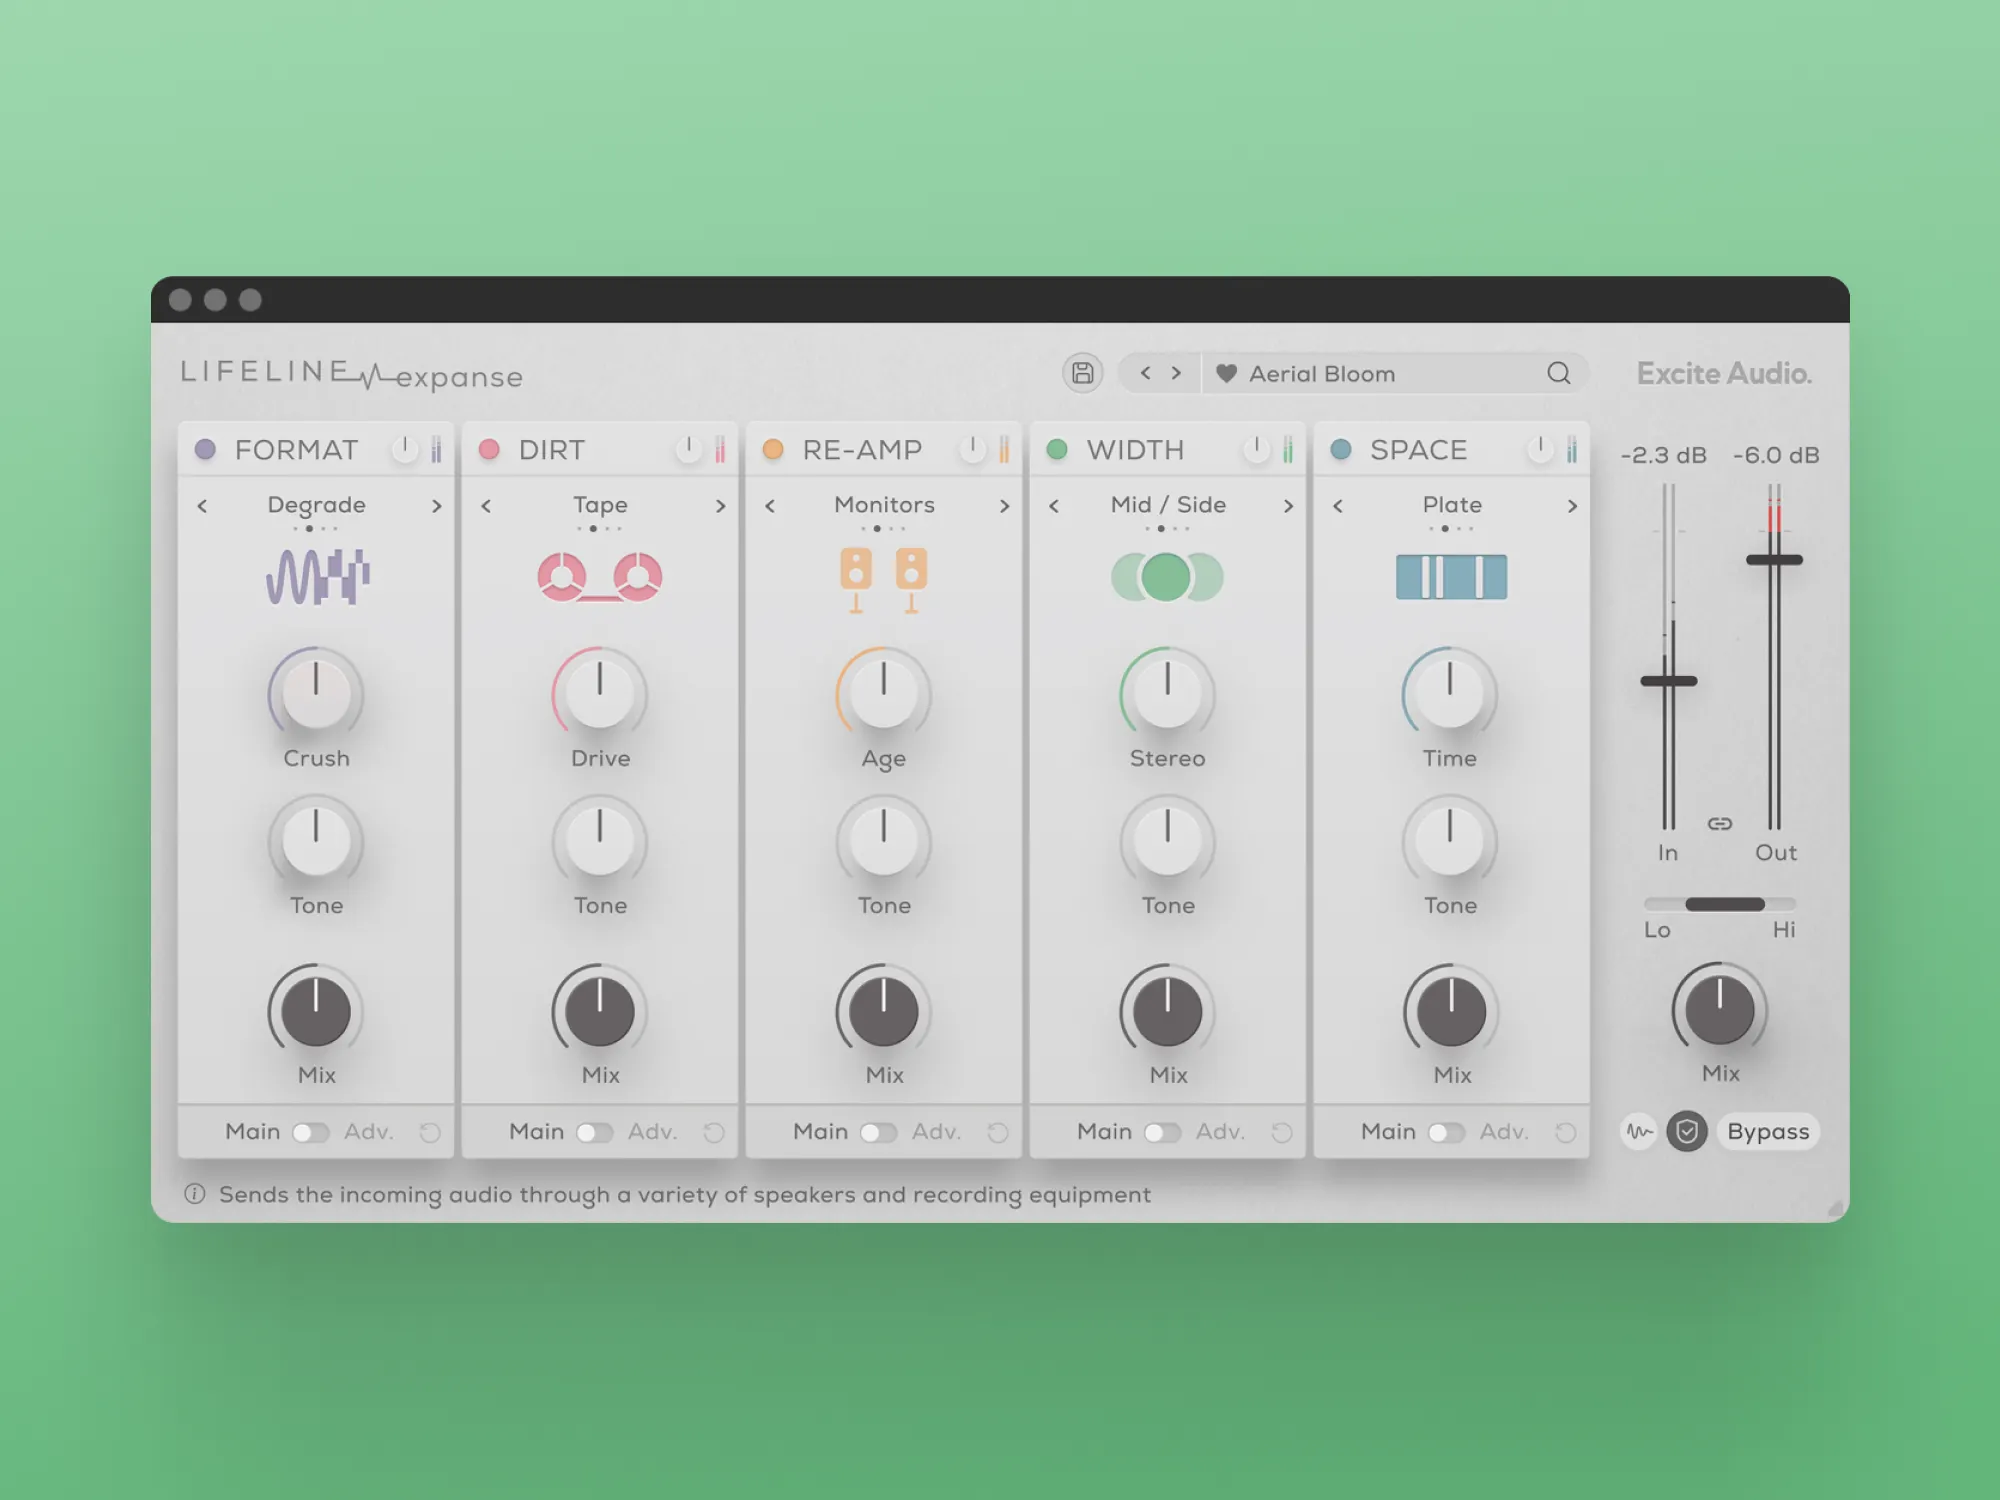This screenshot has height=1500, width=2000.
Task: Click the Monitors speakers icon
Action: (884, 580)
